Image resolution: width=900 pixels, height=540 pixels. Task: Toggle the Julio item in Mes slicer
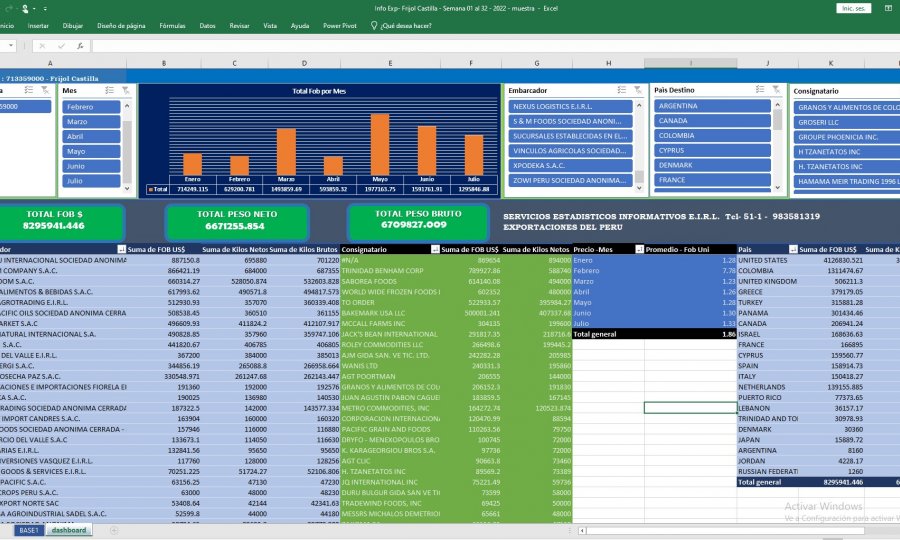point(91,181)
